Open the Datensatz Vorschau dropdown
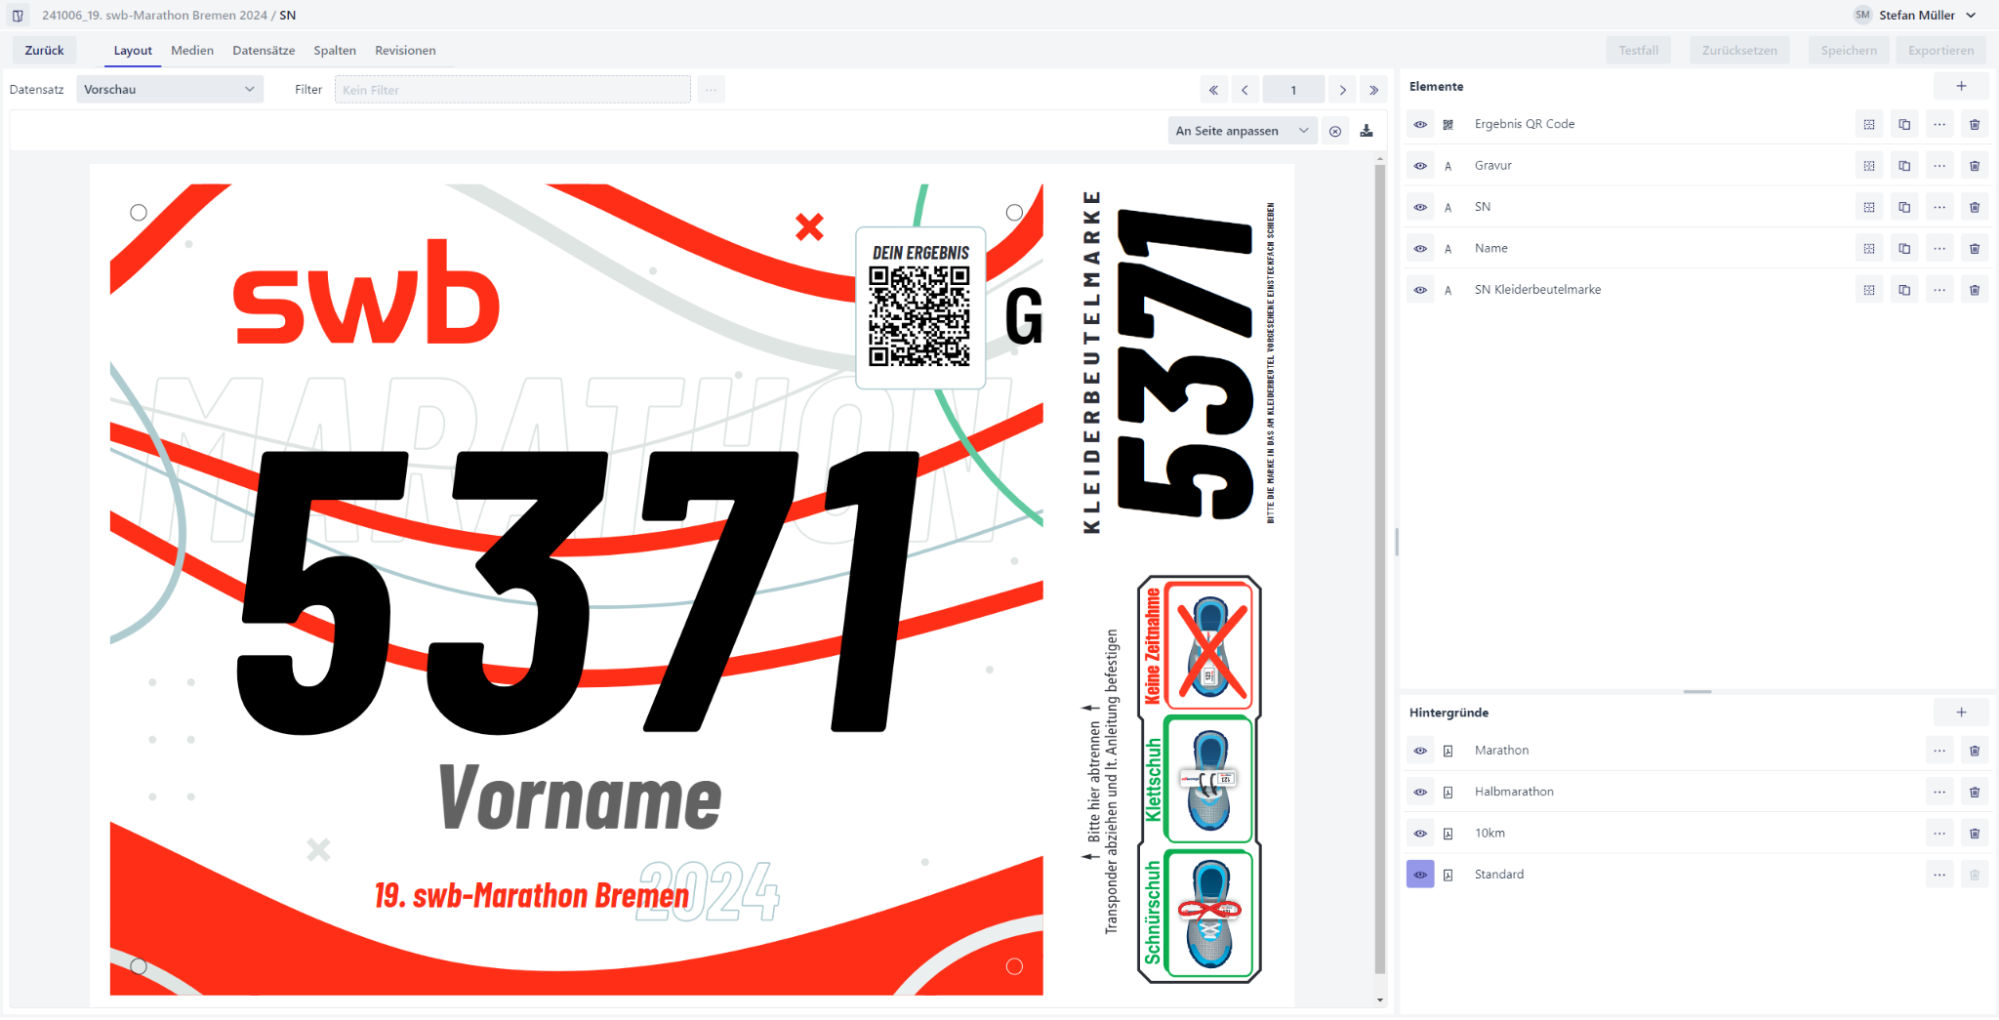Viewport: 1999px width, 1020px height. [169, 90]
